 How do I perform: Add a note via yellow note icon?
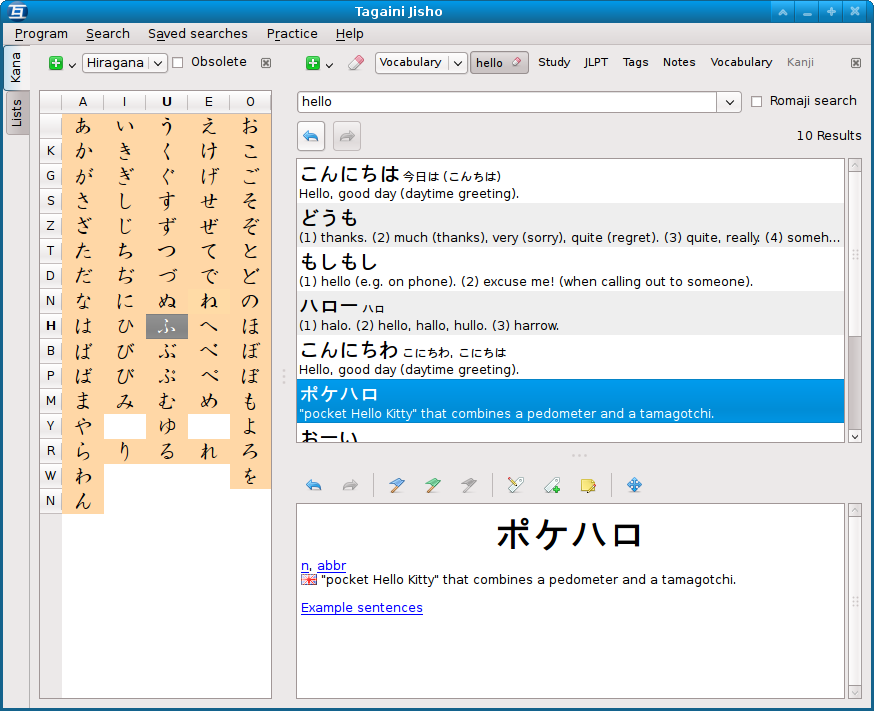[588, 485]
